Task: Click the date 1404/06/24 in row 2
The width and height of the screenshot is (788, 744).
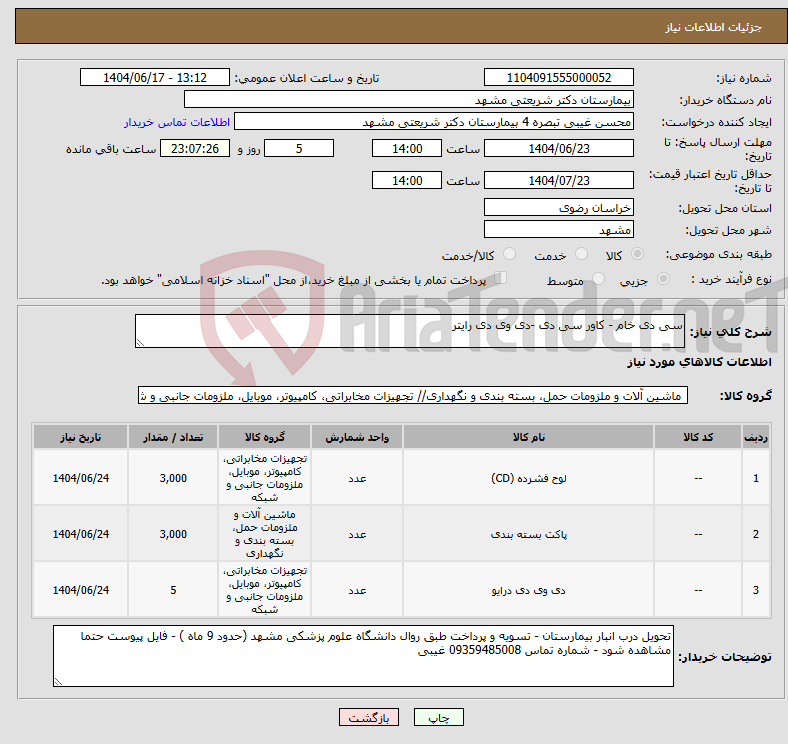Action: point(80,534)
